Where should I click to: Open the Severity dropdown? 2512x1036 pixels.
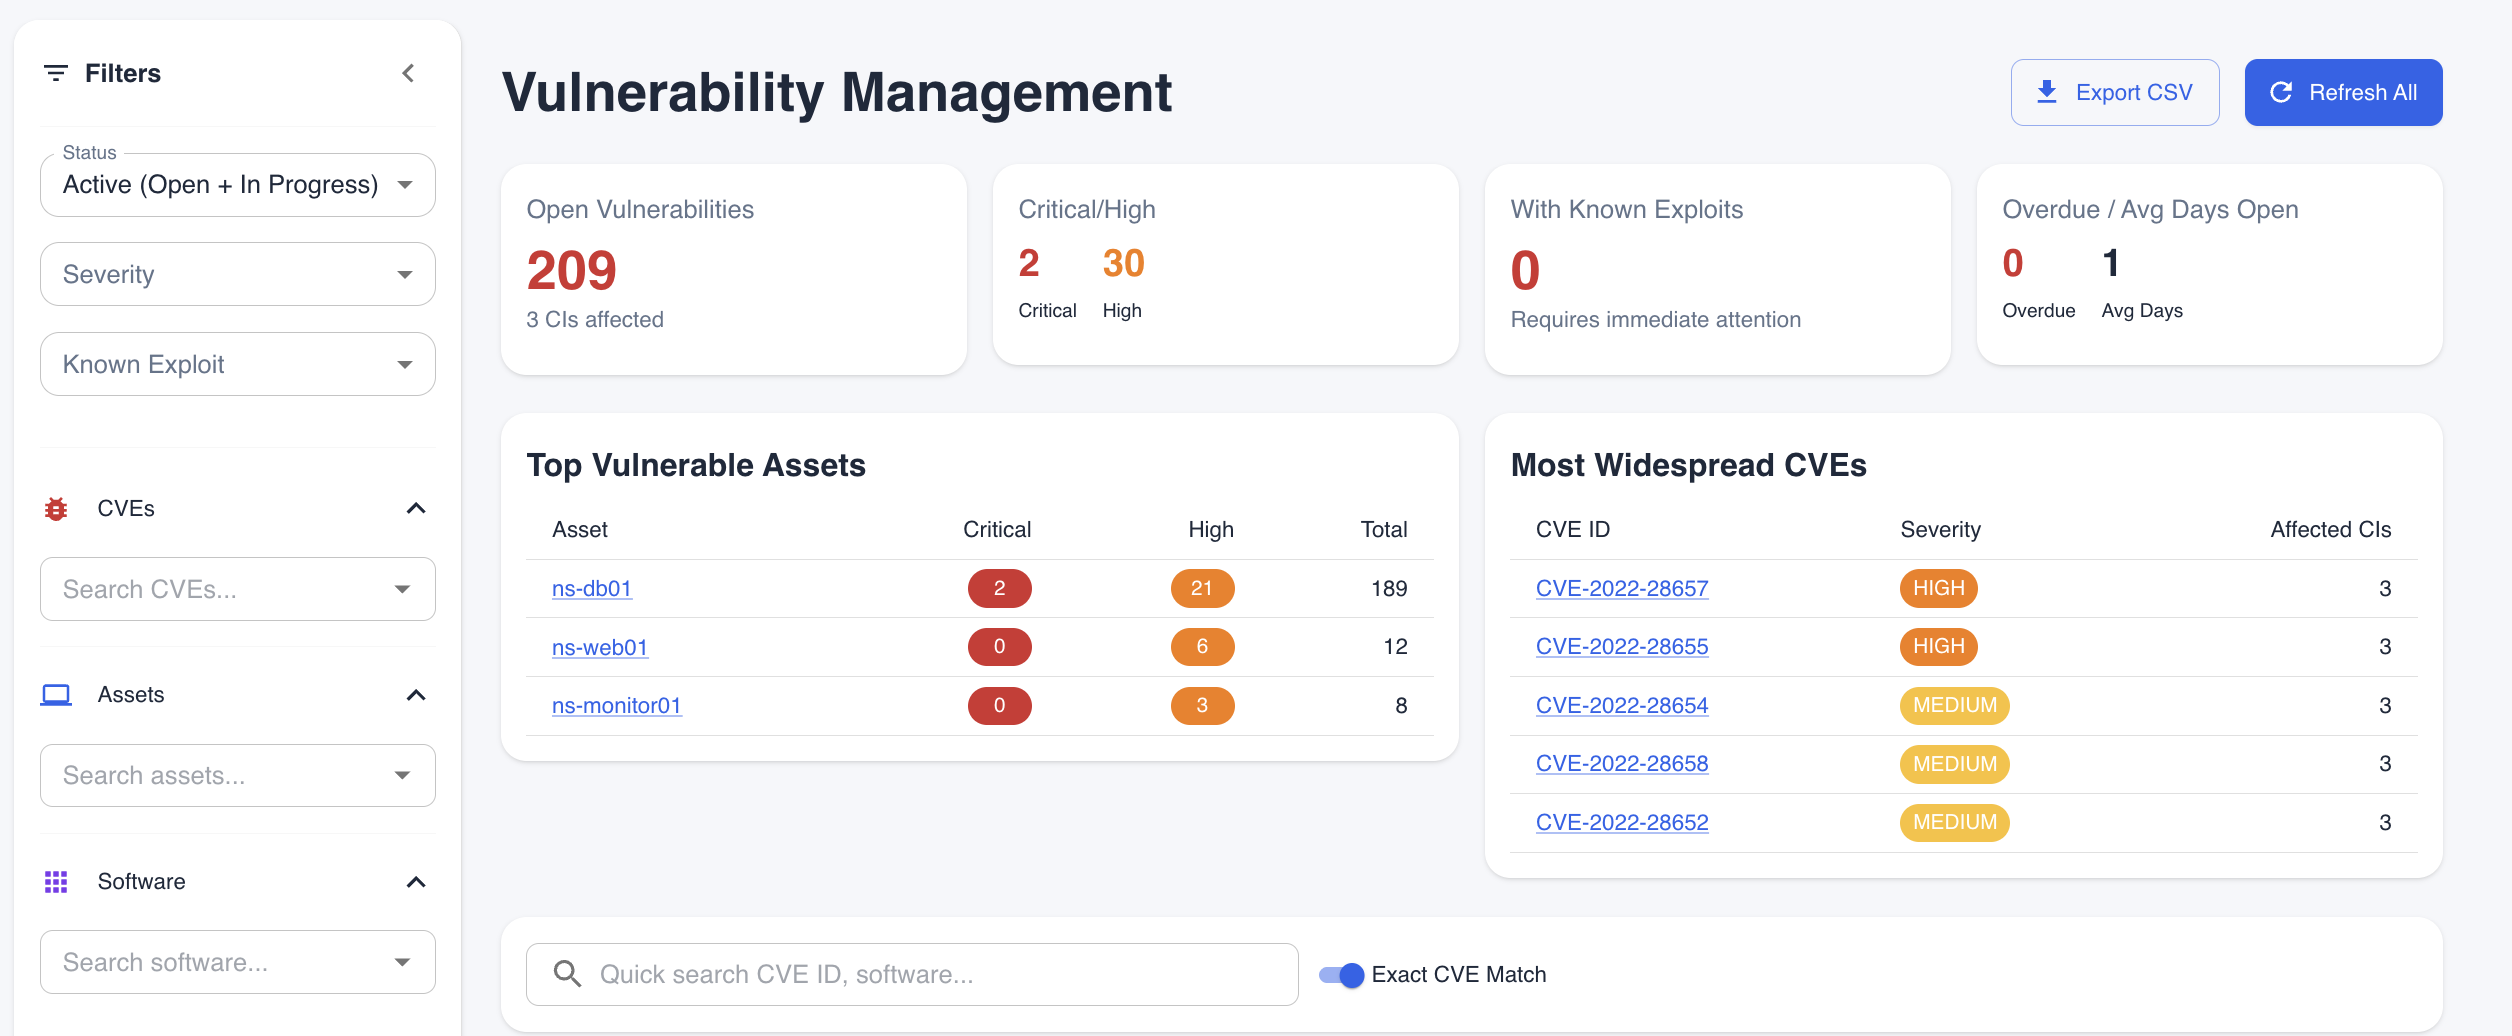tap(237, 273)
